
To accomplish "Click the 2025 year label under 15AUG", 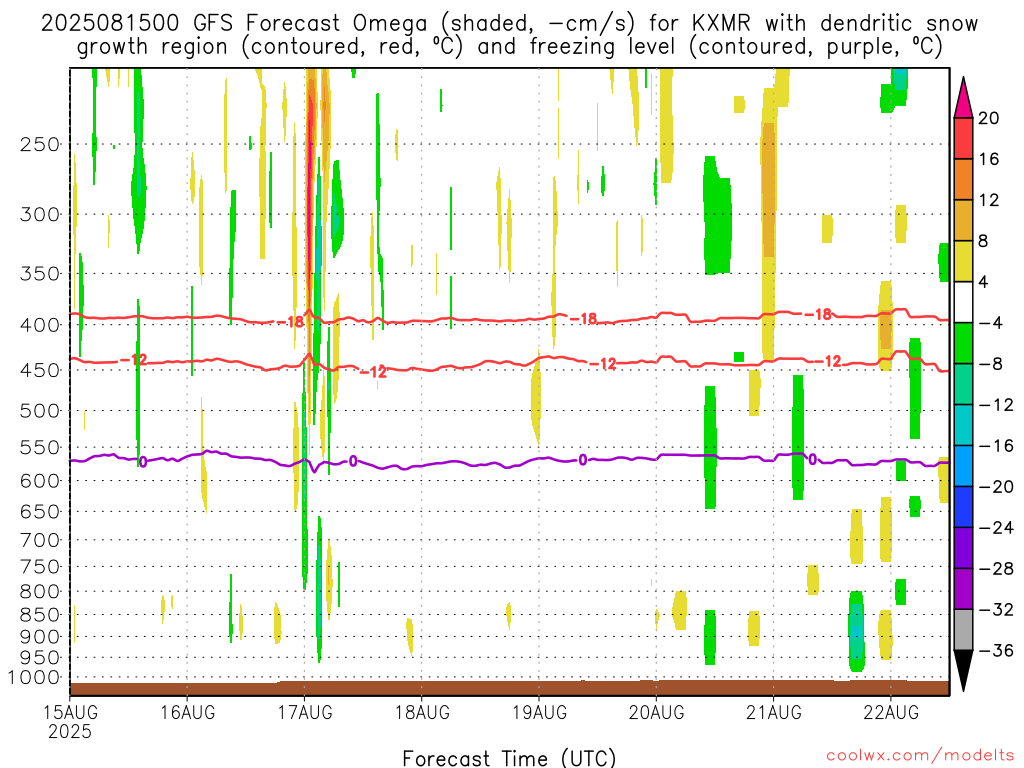I will coord(70,732).
